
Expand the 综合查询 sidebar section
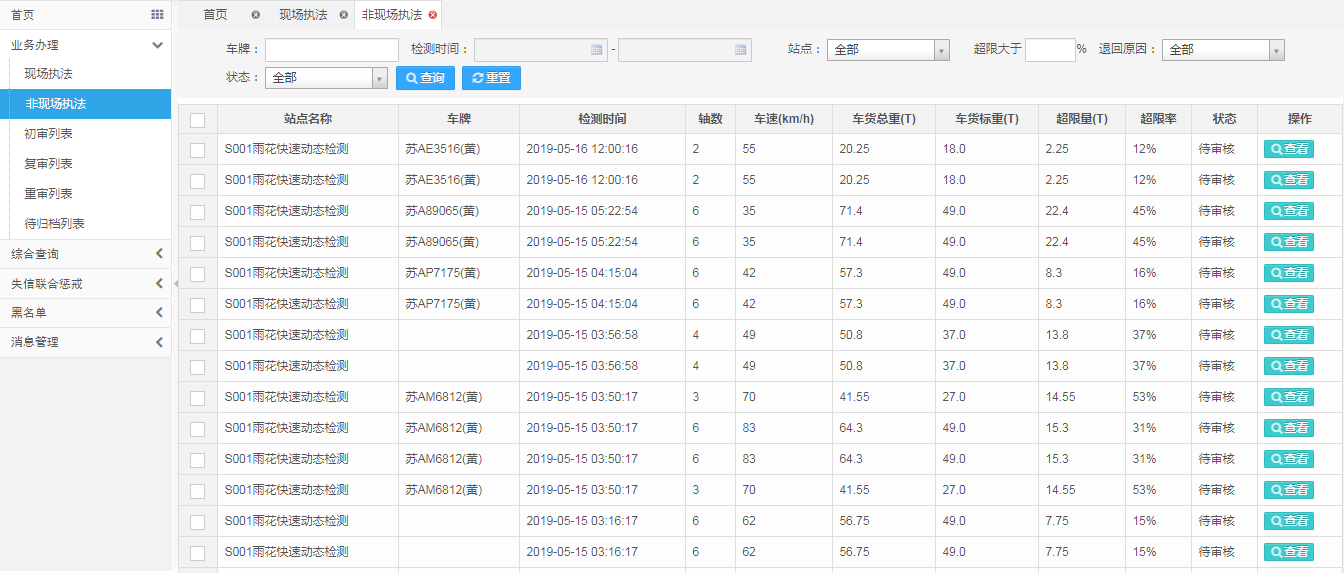[x=159, y=254]
